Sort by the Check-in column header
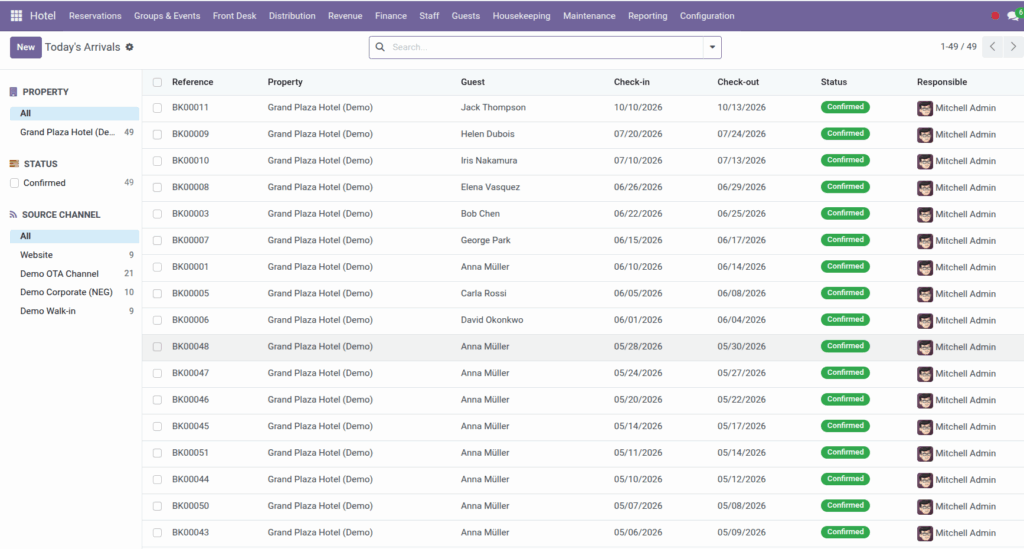 click(x=632, y=82)
